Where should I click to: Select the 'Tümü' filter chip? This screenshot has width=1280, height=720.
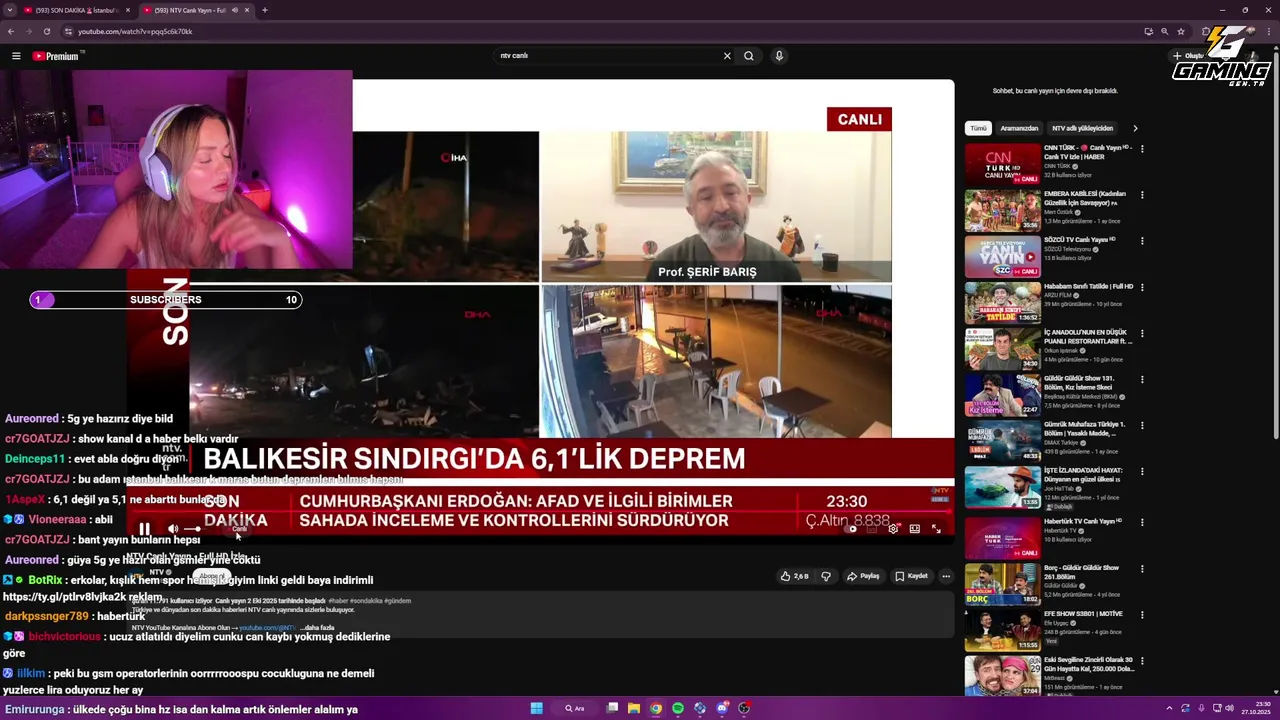coord(978,128)
